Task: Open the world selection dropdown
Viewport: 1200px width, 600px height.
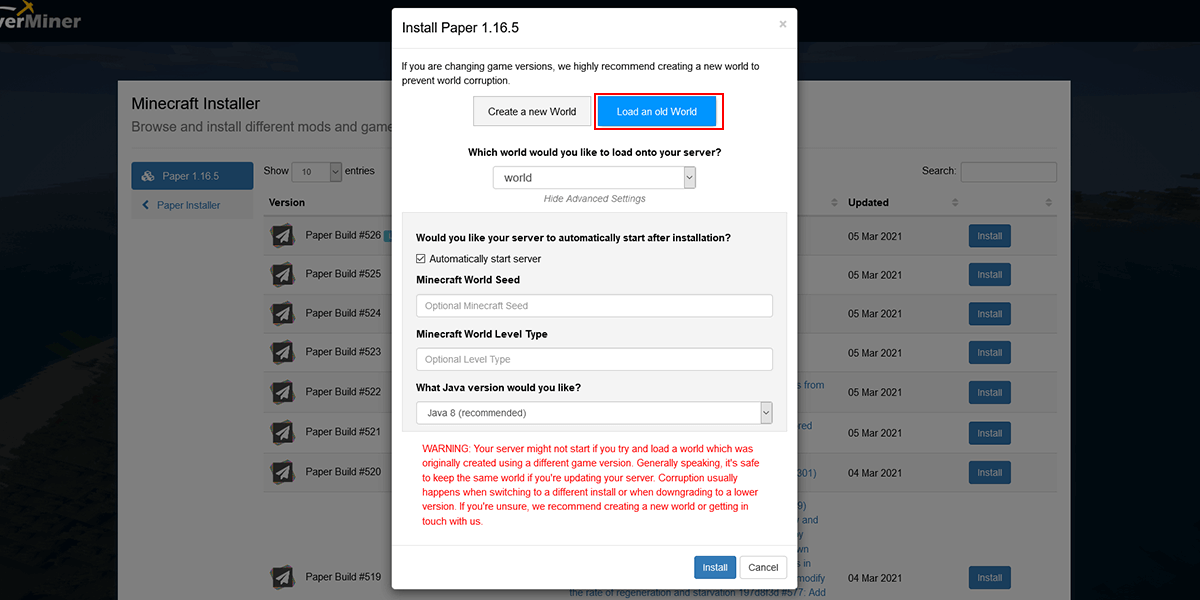Action: pyautogui.click(x=594, y=178)
